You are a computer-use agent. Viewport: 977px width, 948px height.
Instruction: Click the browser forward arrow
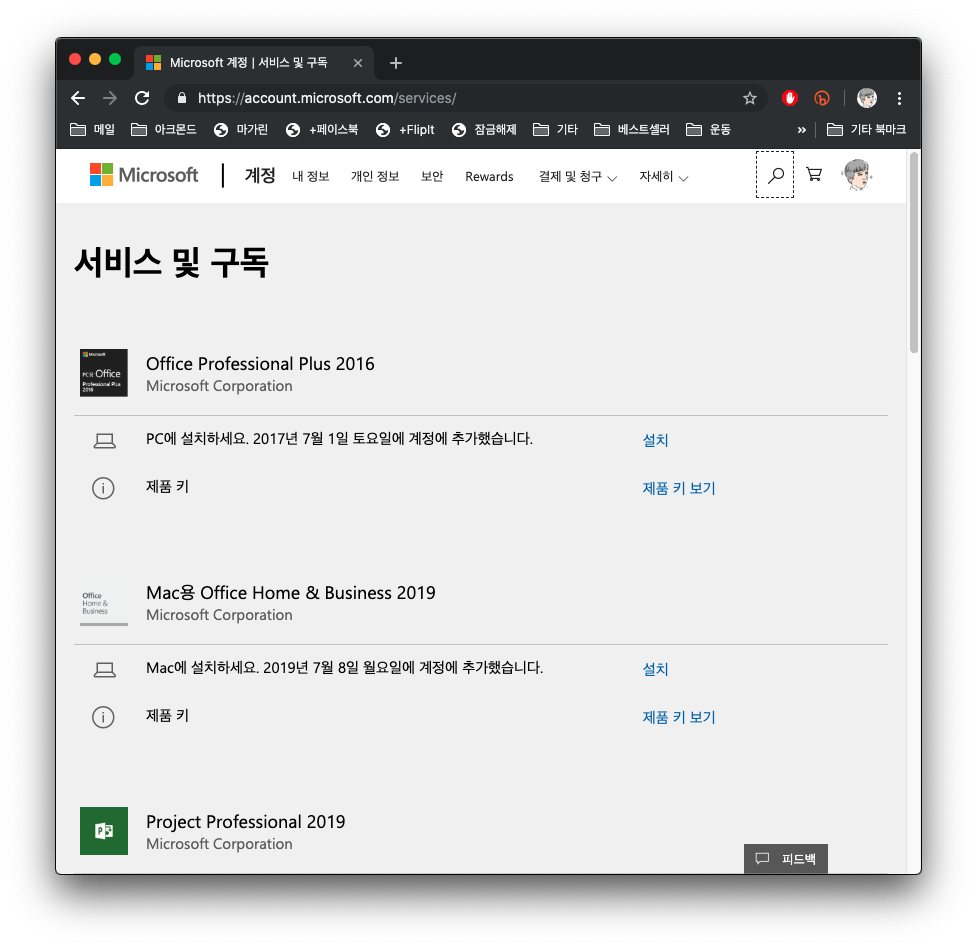(x=110, y=98)
